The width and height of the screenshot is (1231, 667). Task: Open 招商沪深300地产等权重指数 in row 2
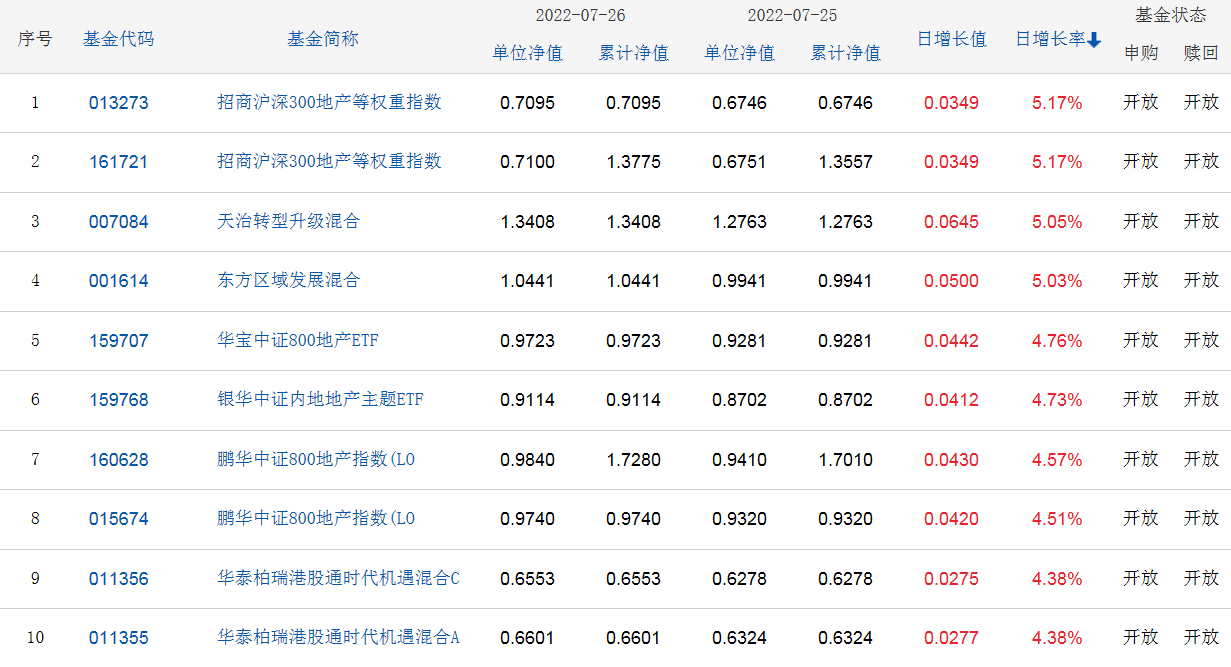329,161
